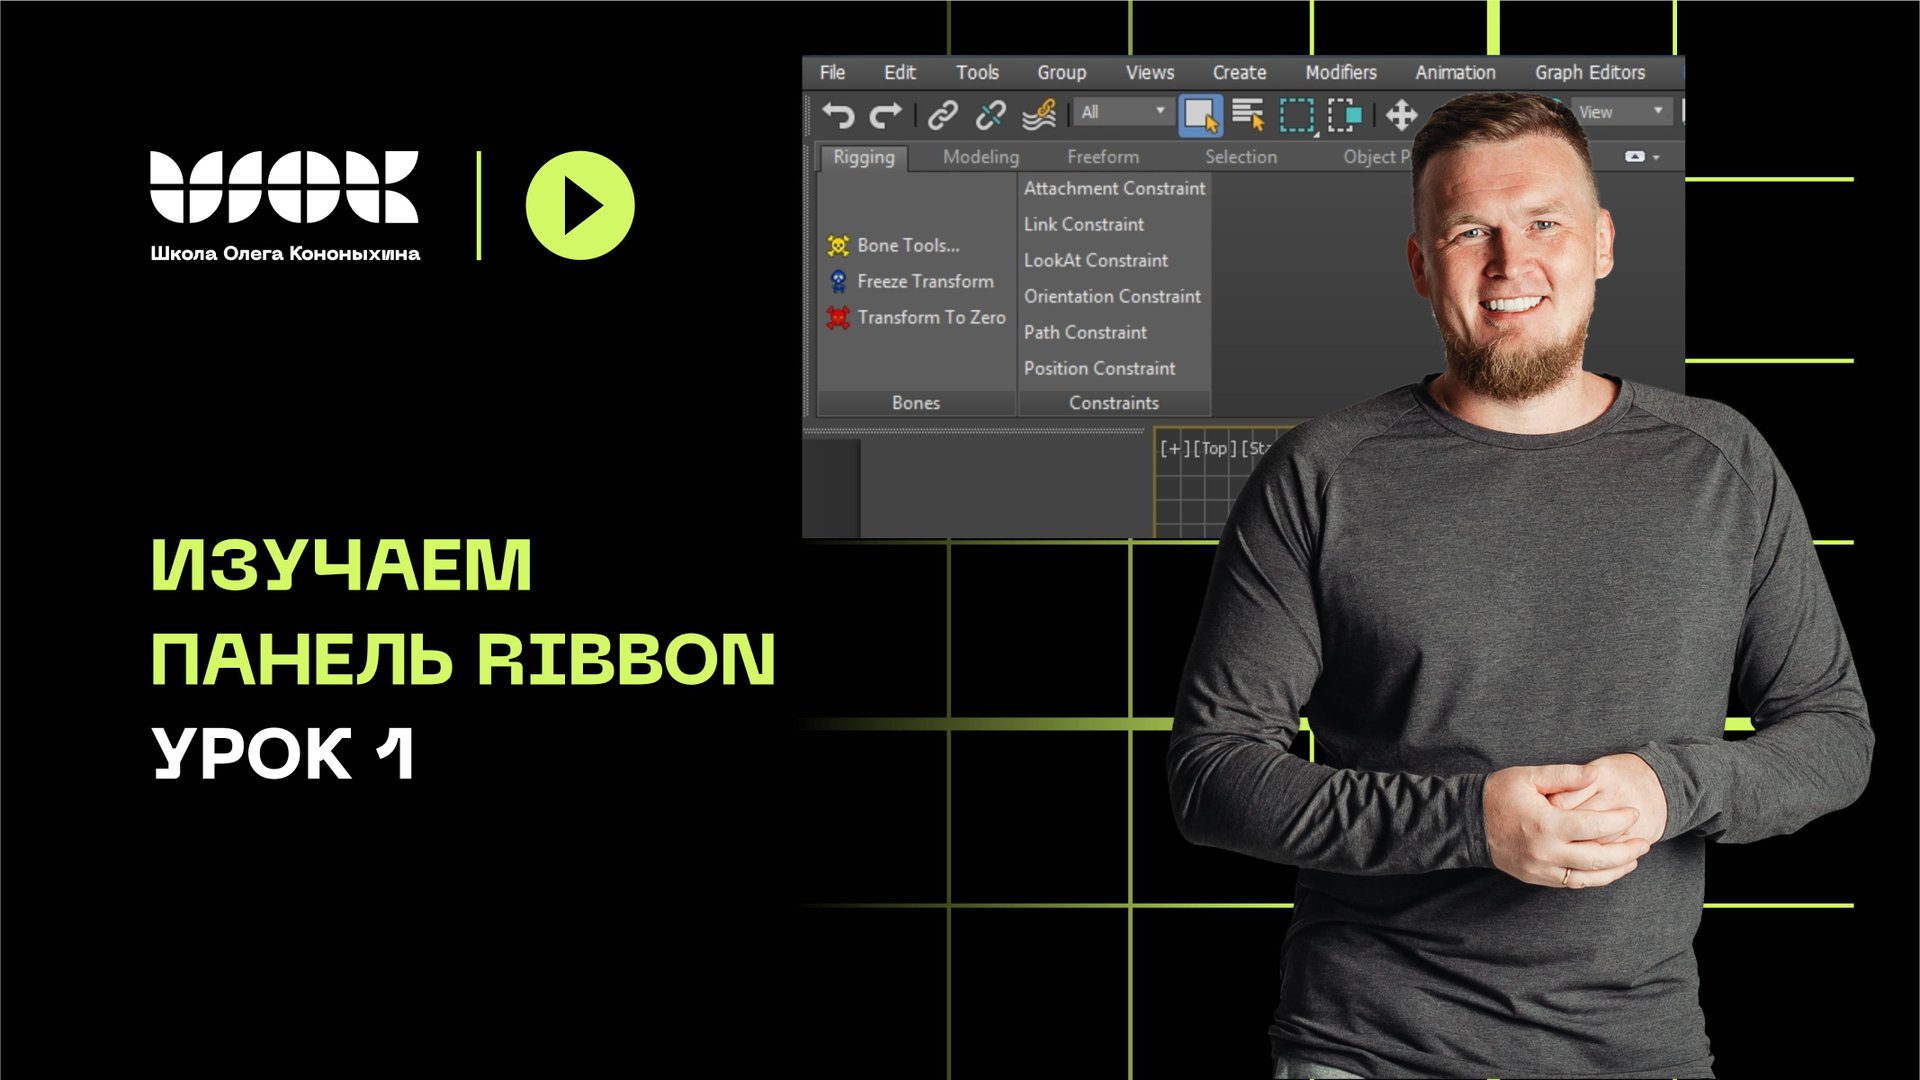The image size is (1920, 1080).
Task: Open the Modifiers menu
Action: pos(1340,72)
